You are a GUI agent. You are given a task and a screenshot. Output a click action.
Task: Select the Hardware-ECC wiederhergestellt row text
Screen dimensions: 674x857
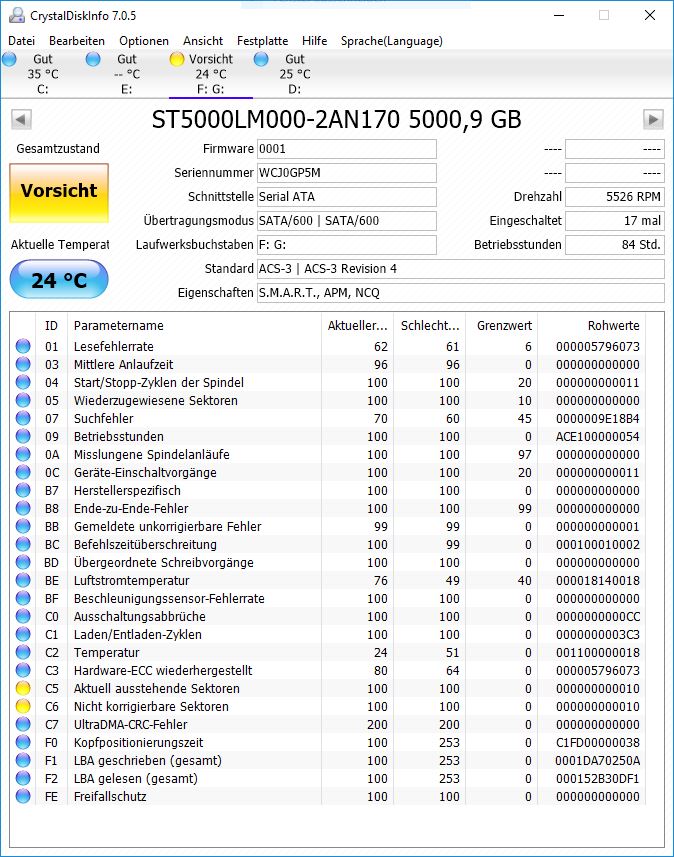pos(163,671)
